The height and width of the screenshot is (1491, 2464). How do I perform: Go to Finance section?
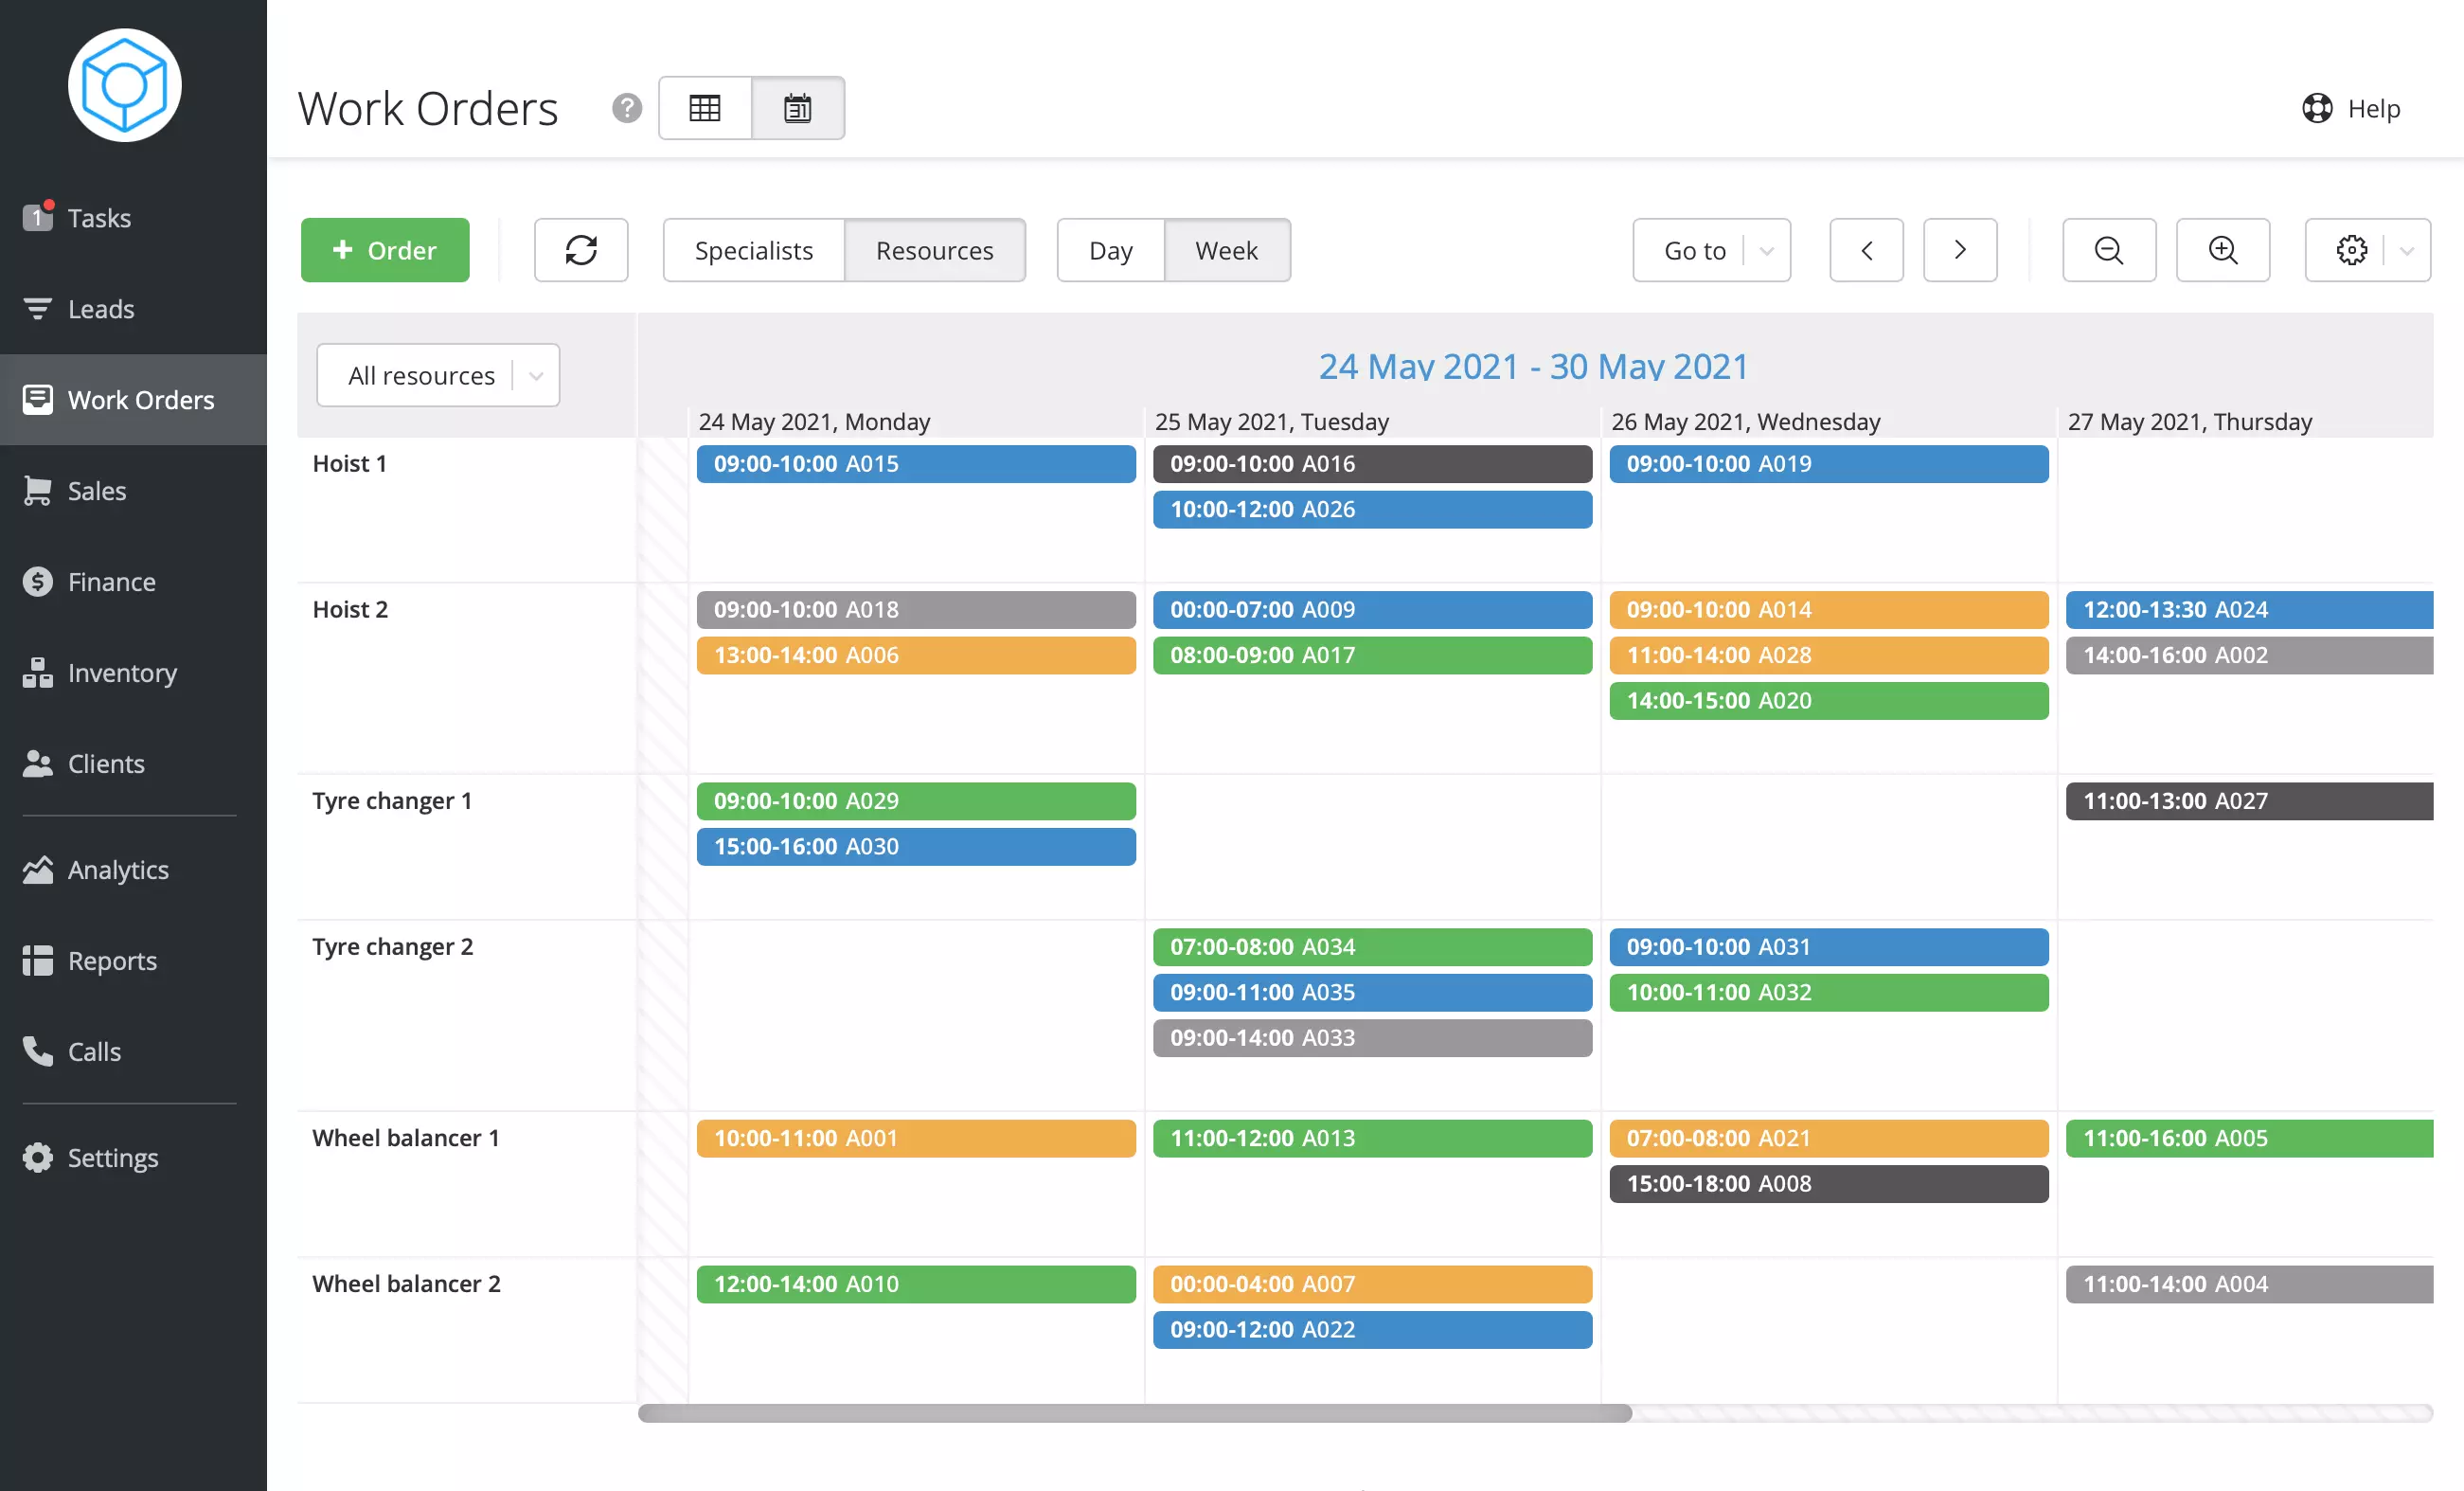pos(133,581)
